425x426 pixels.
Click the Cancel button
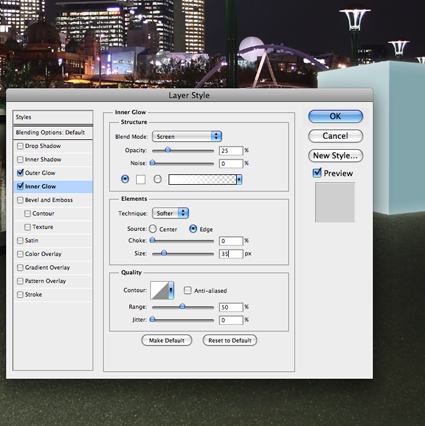[335, 136]
